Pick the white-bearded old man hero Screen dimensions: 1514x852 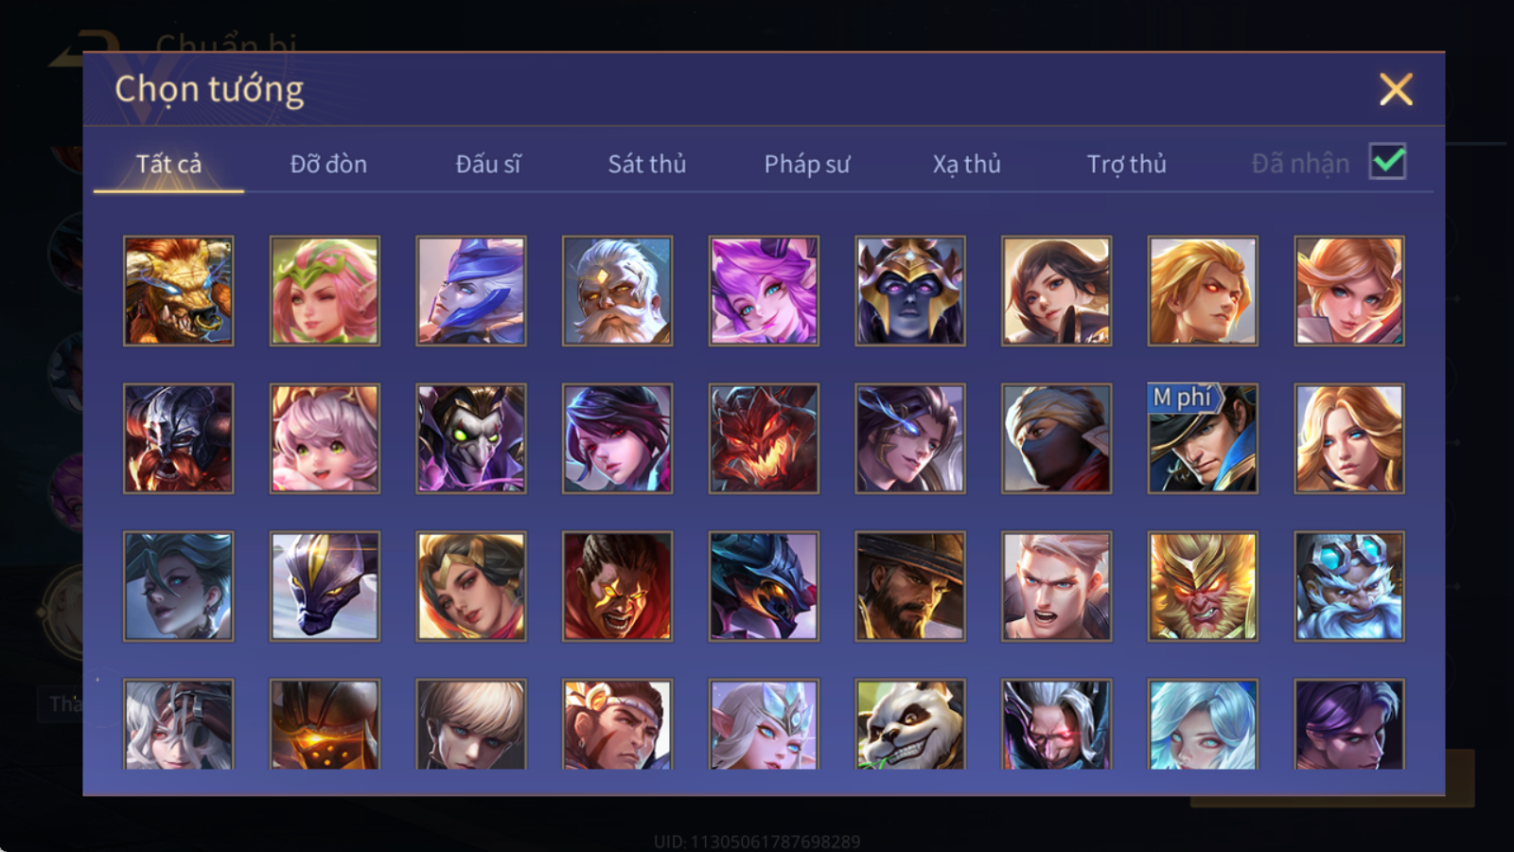(x=617, y=291)
